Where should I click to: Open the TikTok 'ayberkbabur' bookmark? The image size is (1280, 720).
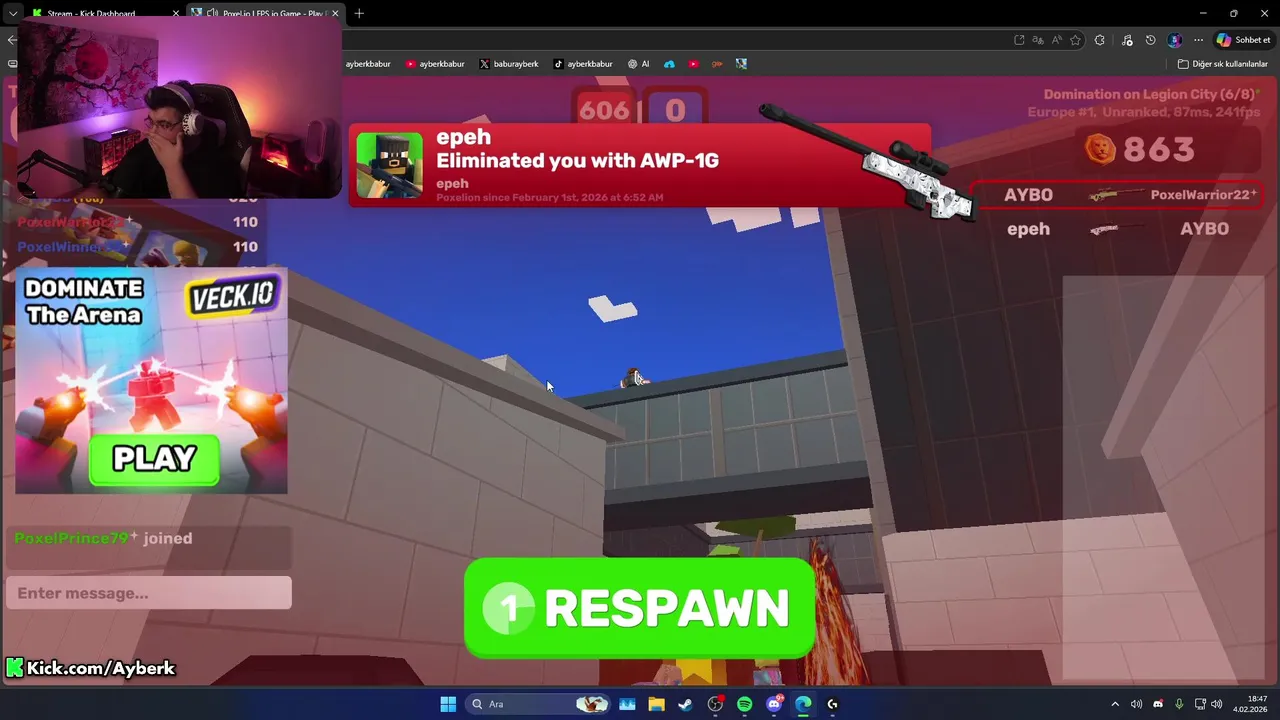[x=583, y=64]
